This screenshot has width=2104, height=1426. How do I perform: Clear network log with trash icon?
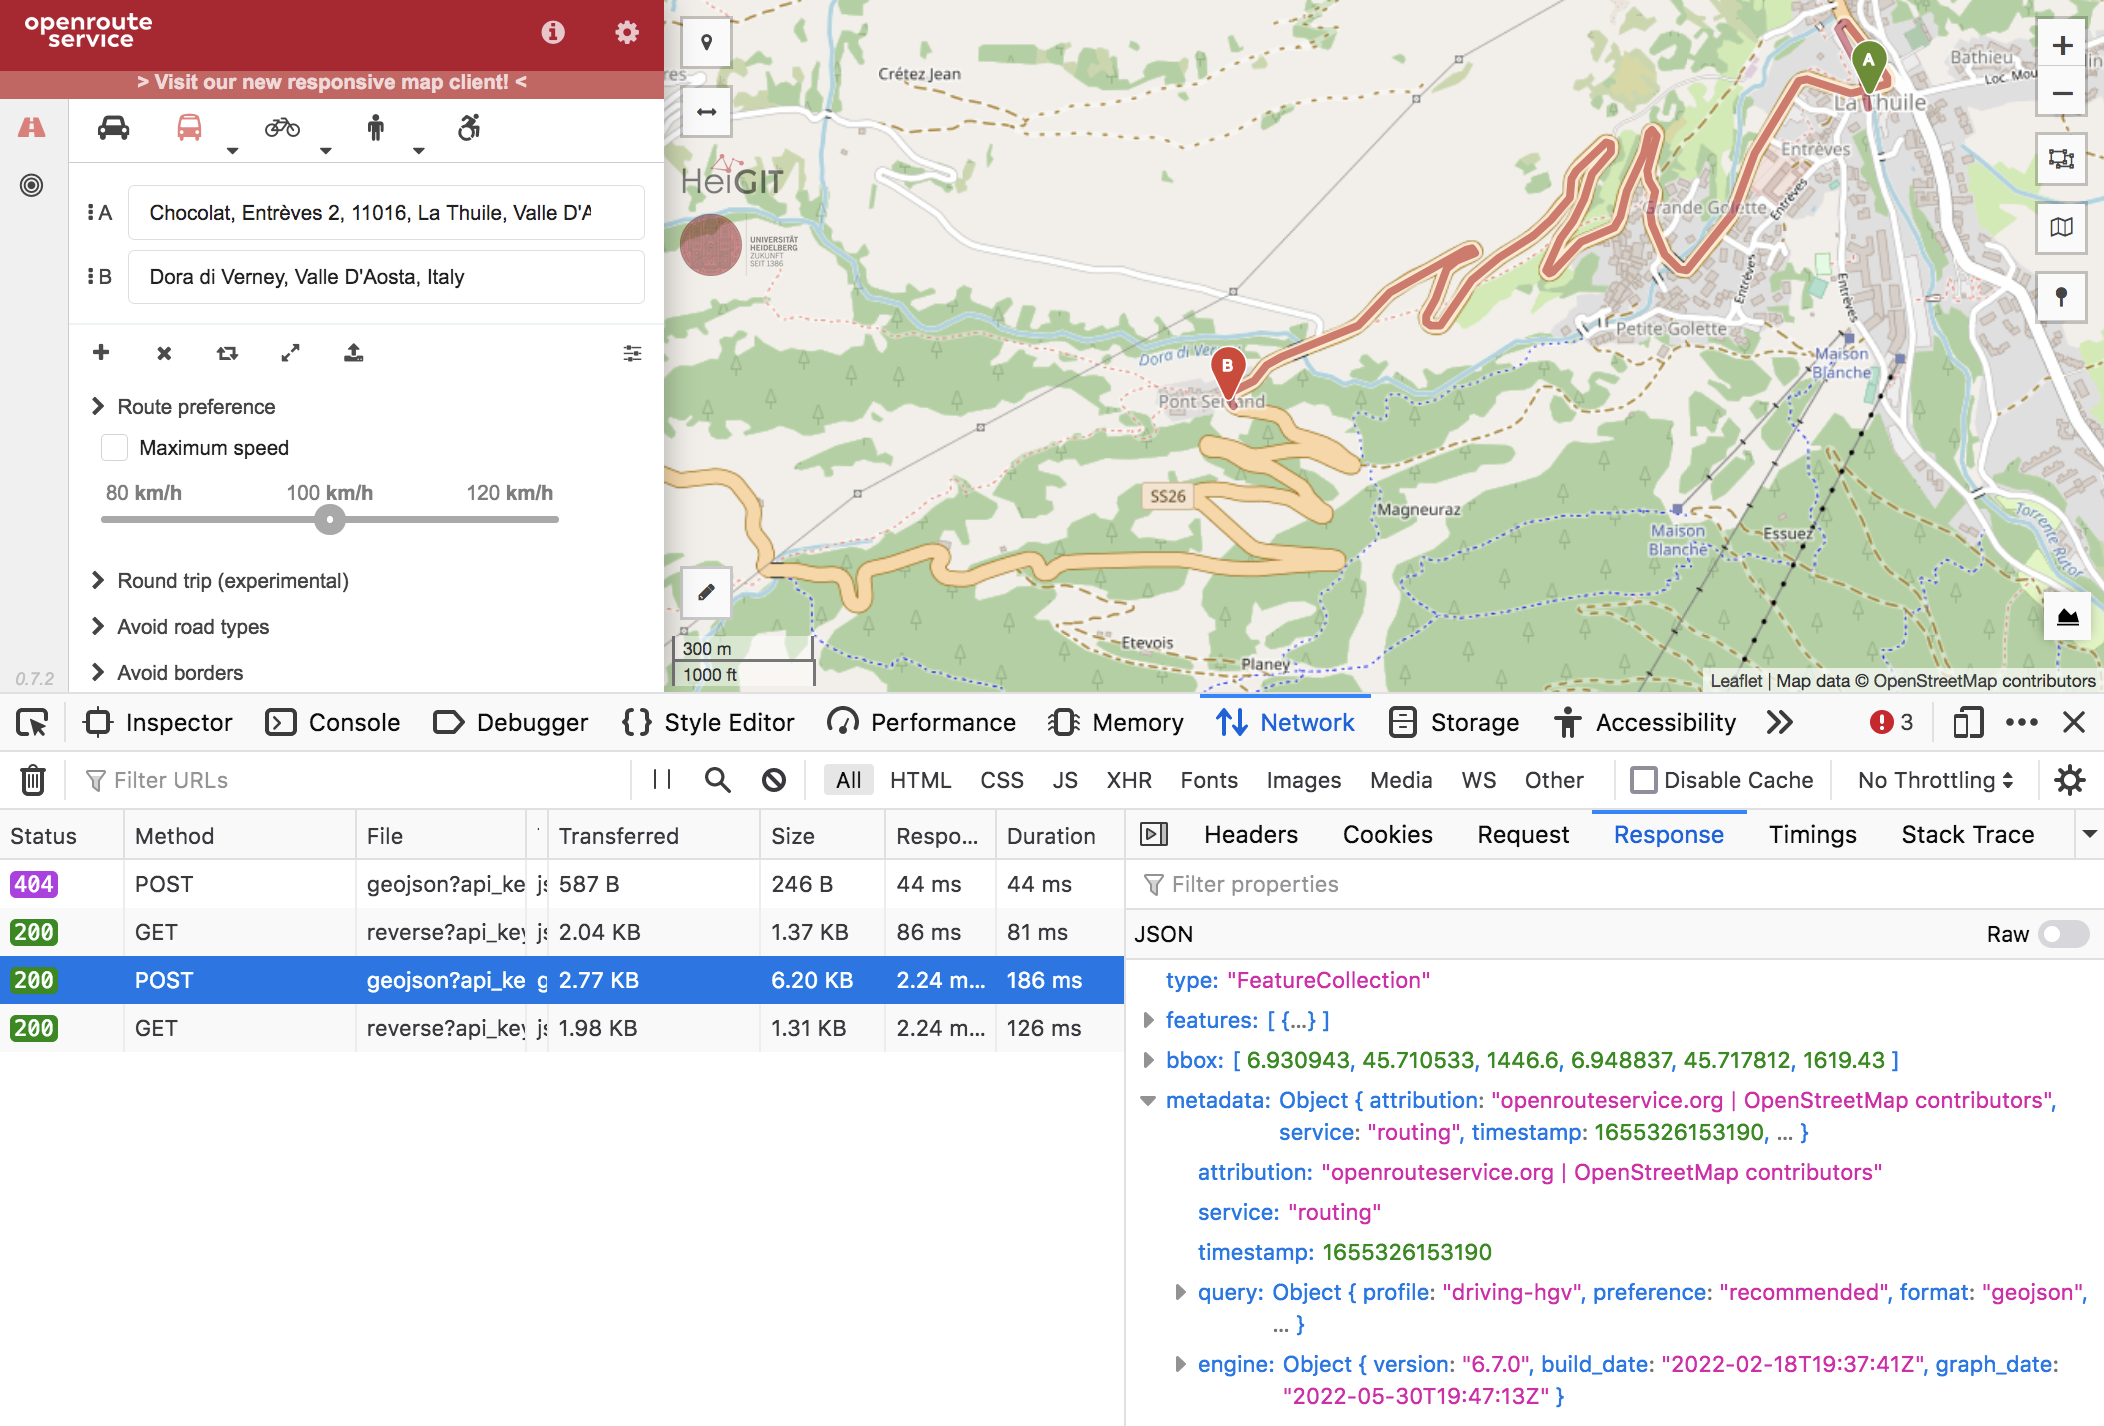pos(33,780)
